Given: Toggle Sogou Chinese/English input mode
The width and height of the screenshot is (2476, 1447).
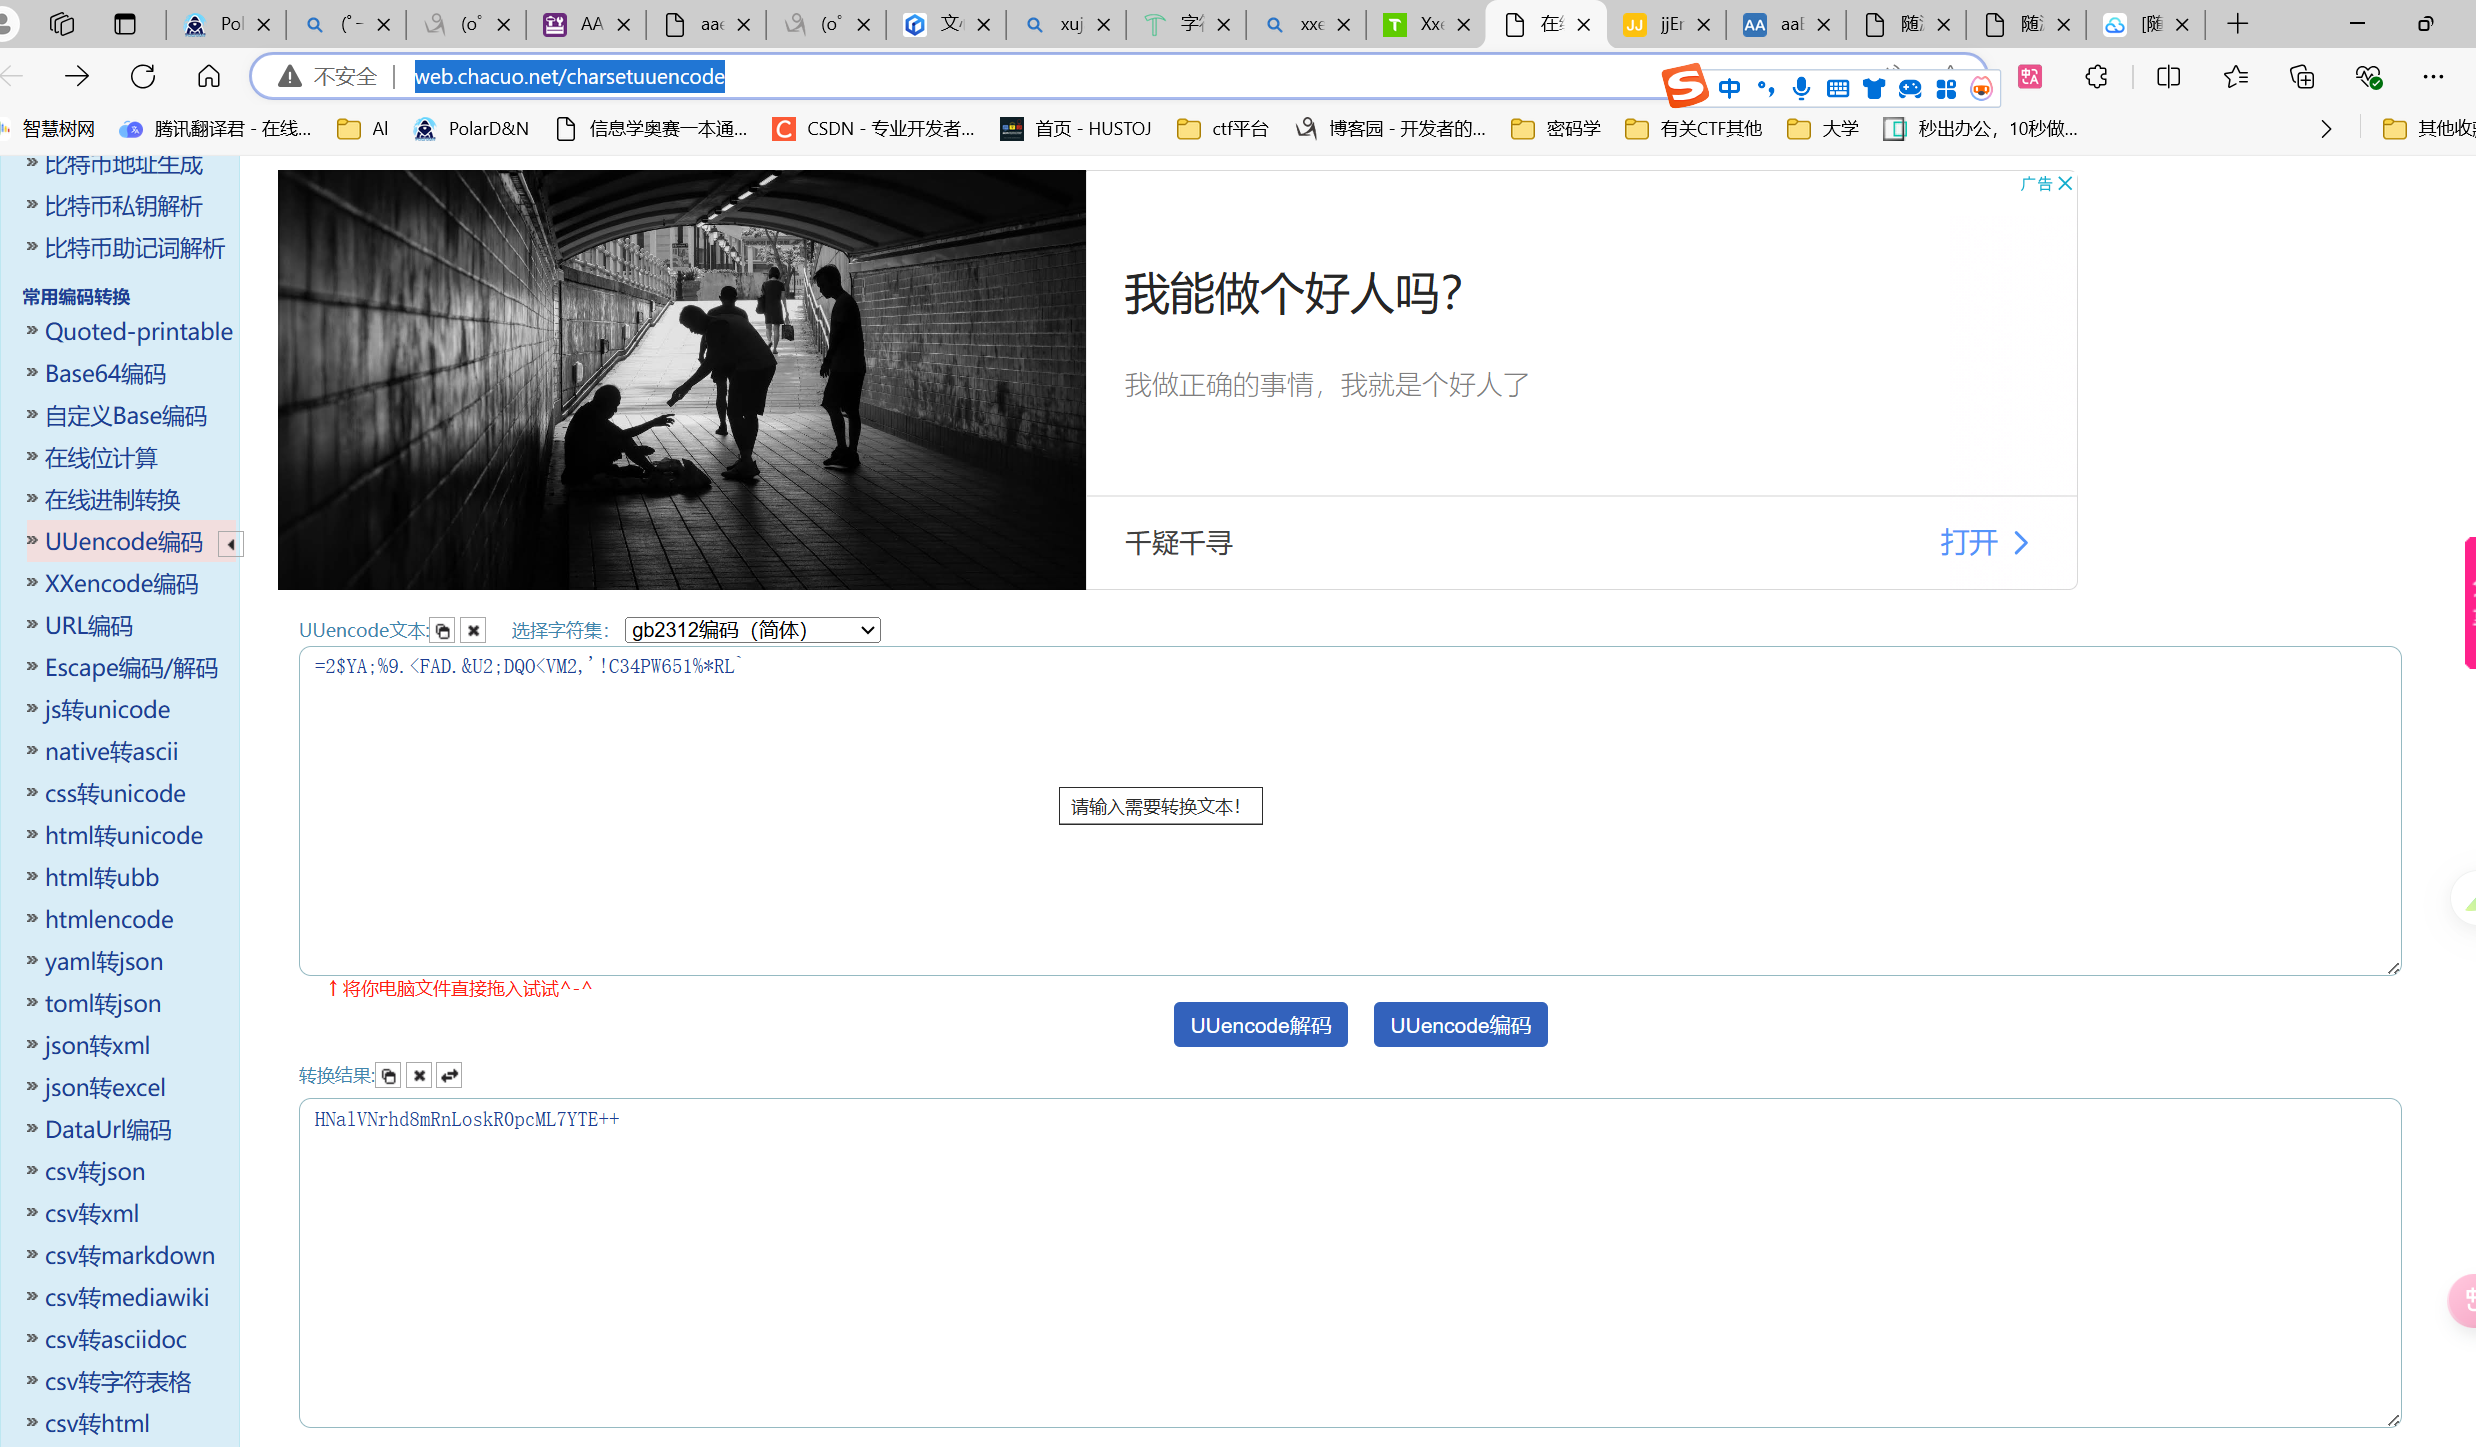Looking at the screenshot, I should pyautogui.click(x=1729, y=89).
